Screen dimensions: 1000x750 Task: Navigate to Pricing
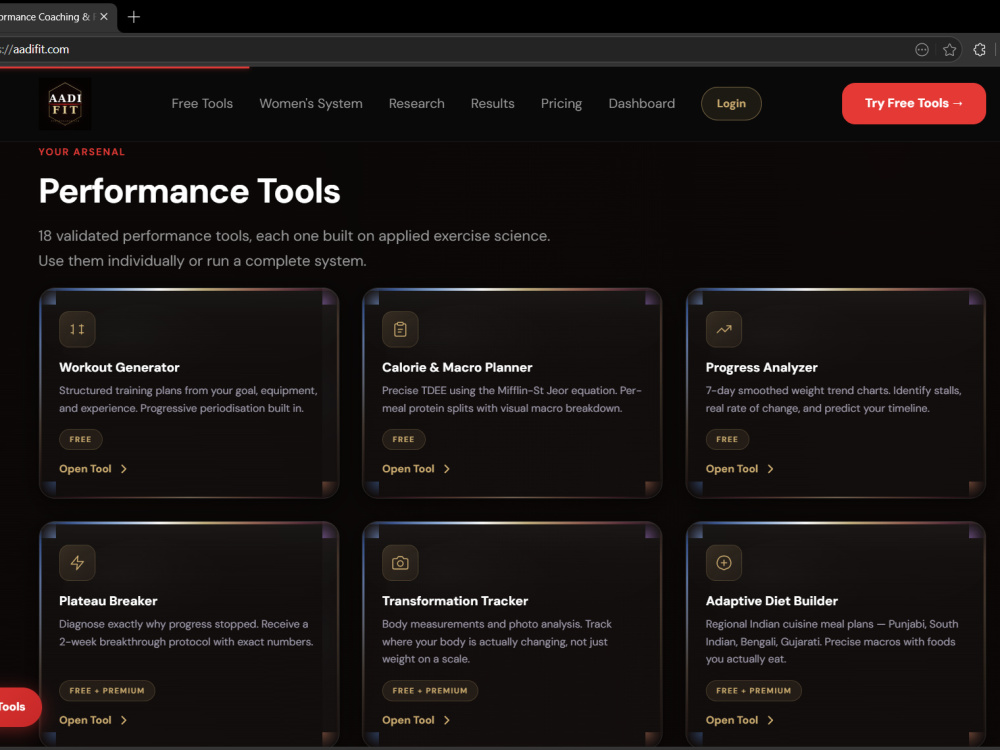tap(561, 103)
